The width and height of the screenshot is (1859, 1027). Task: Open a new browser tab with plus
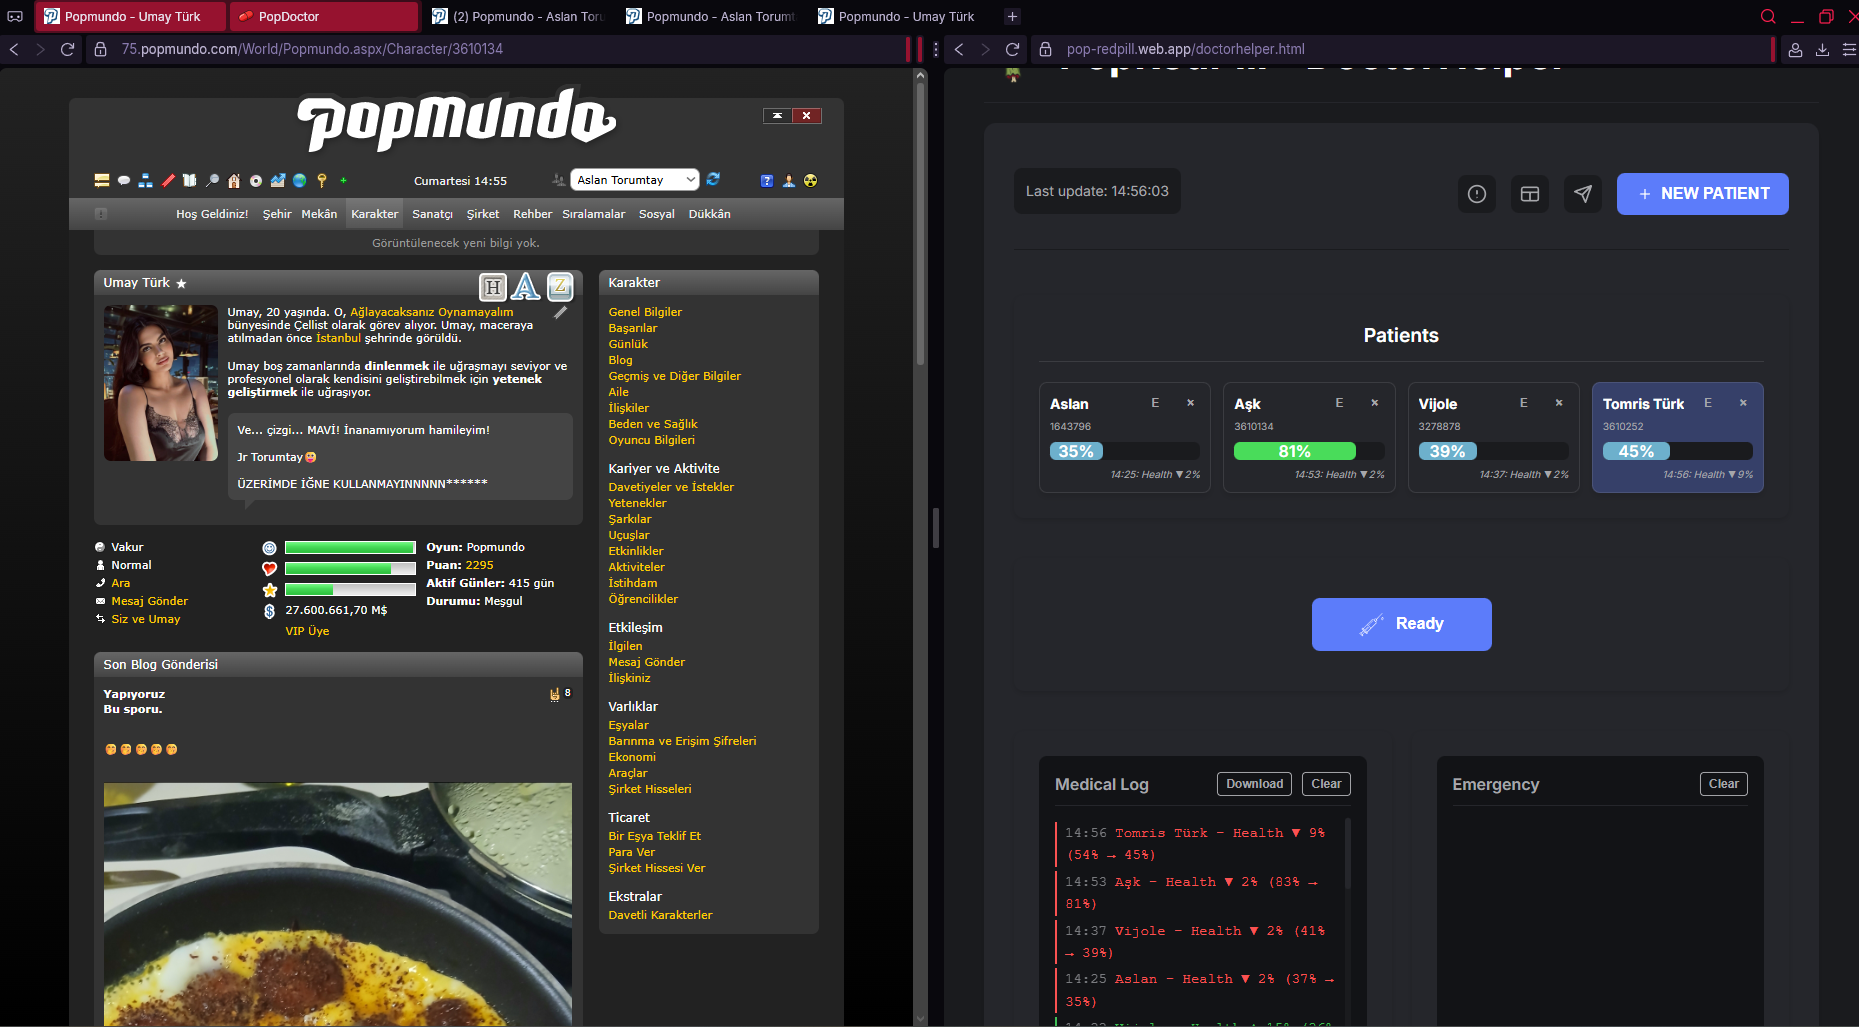[1012, 16]
